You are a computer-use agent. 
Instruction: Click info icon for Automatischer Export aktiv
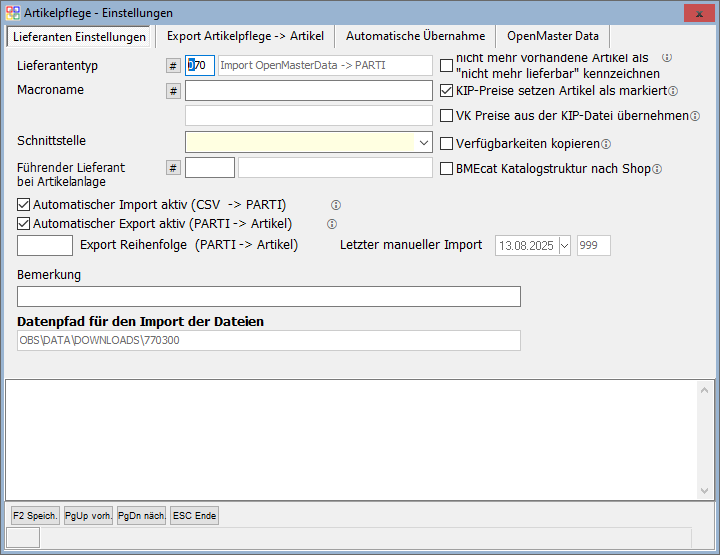[332, 224]
